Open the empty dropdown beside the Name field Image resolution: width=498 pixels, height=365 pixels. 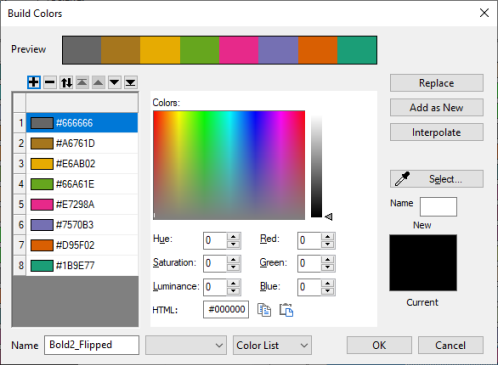(x=186, y=345)
